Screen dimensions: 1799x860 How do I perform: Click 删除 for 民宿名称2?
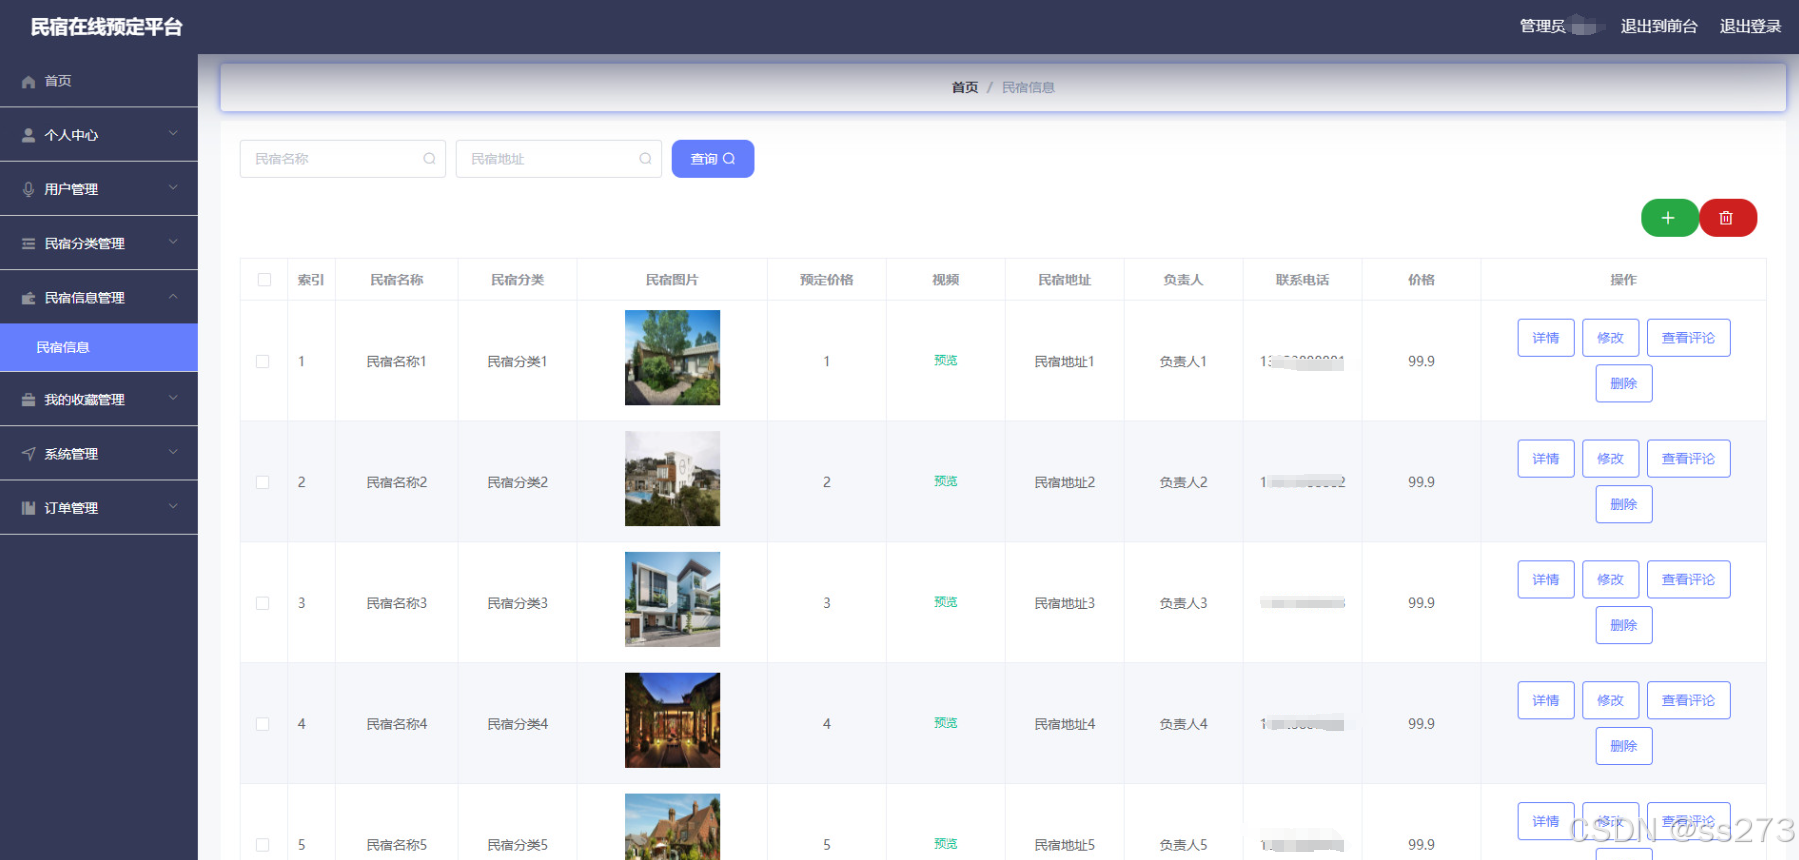[1624, 505]
